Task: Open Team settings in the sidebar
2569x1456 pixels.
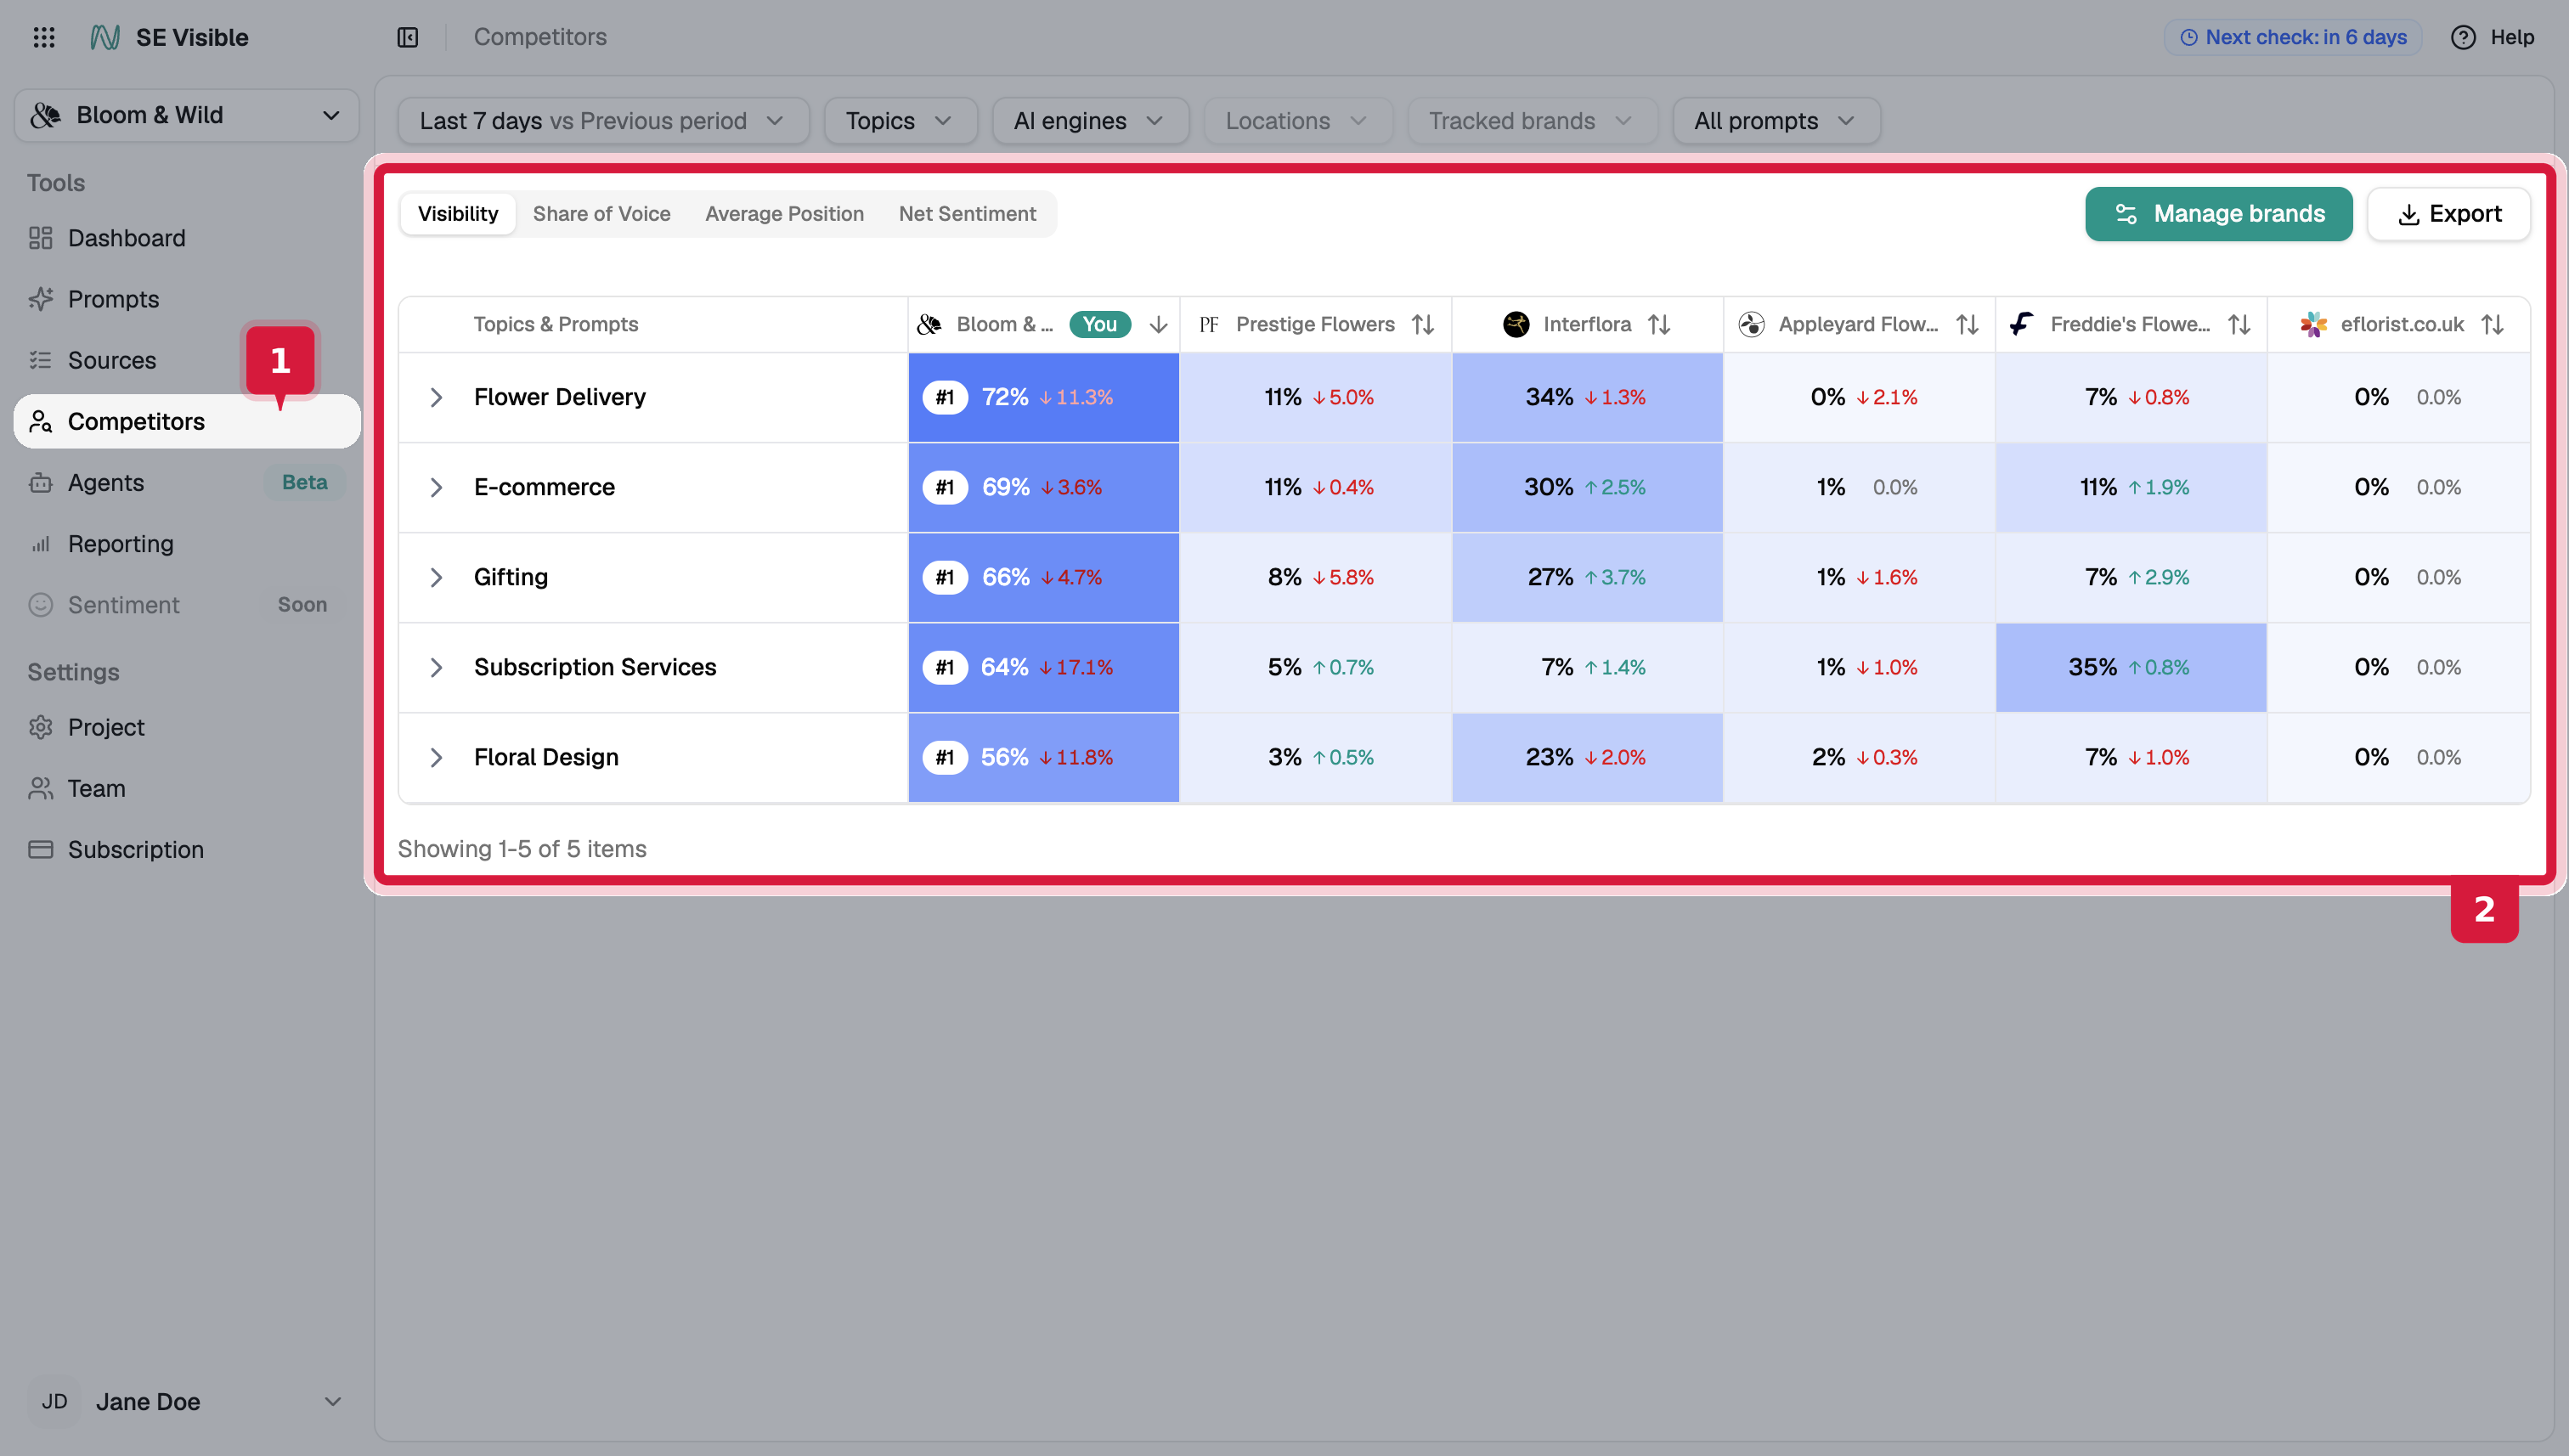Action: click(x=187, y=788)
